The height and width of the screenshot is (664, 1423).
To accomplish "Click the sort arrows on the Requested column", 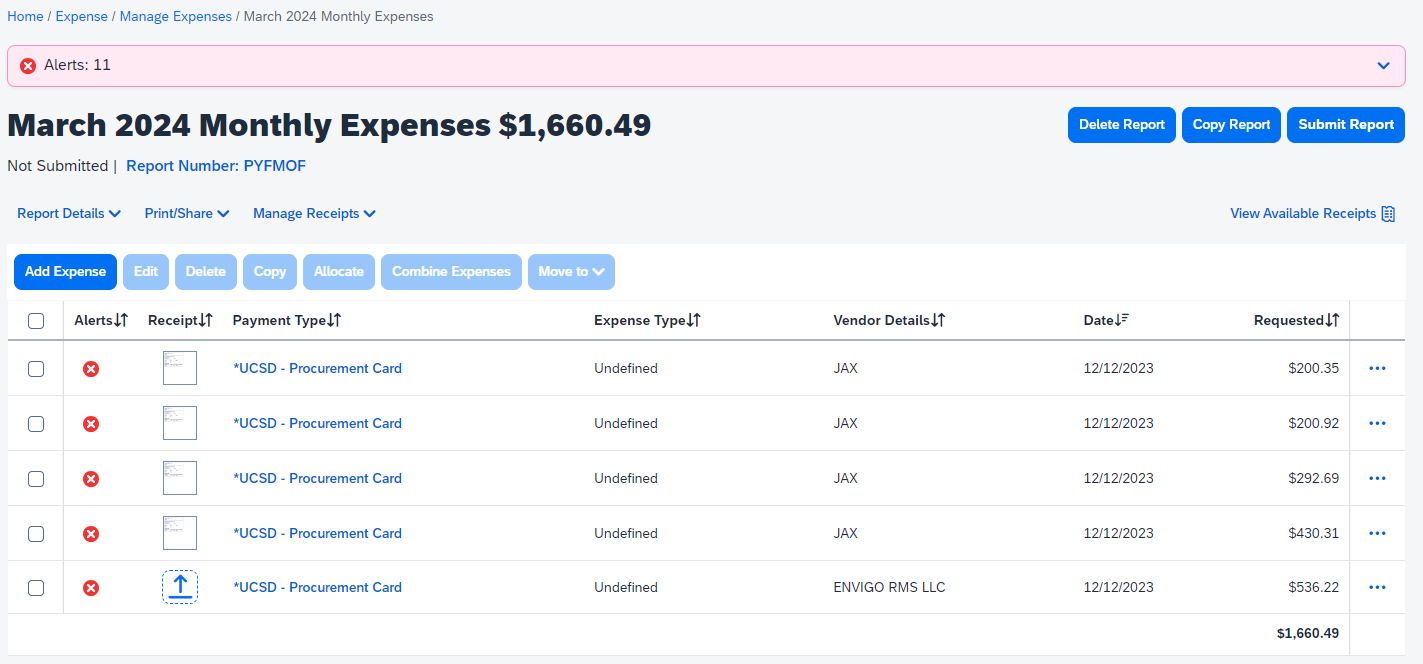I will (1332, 320).
